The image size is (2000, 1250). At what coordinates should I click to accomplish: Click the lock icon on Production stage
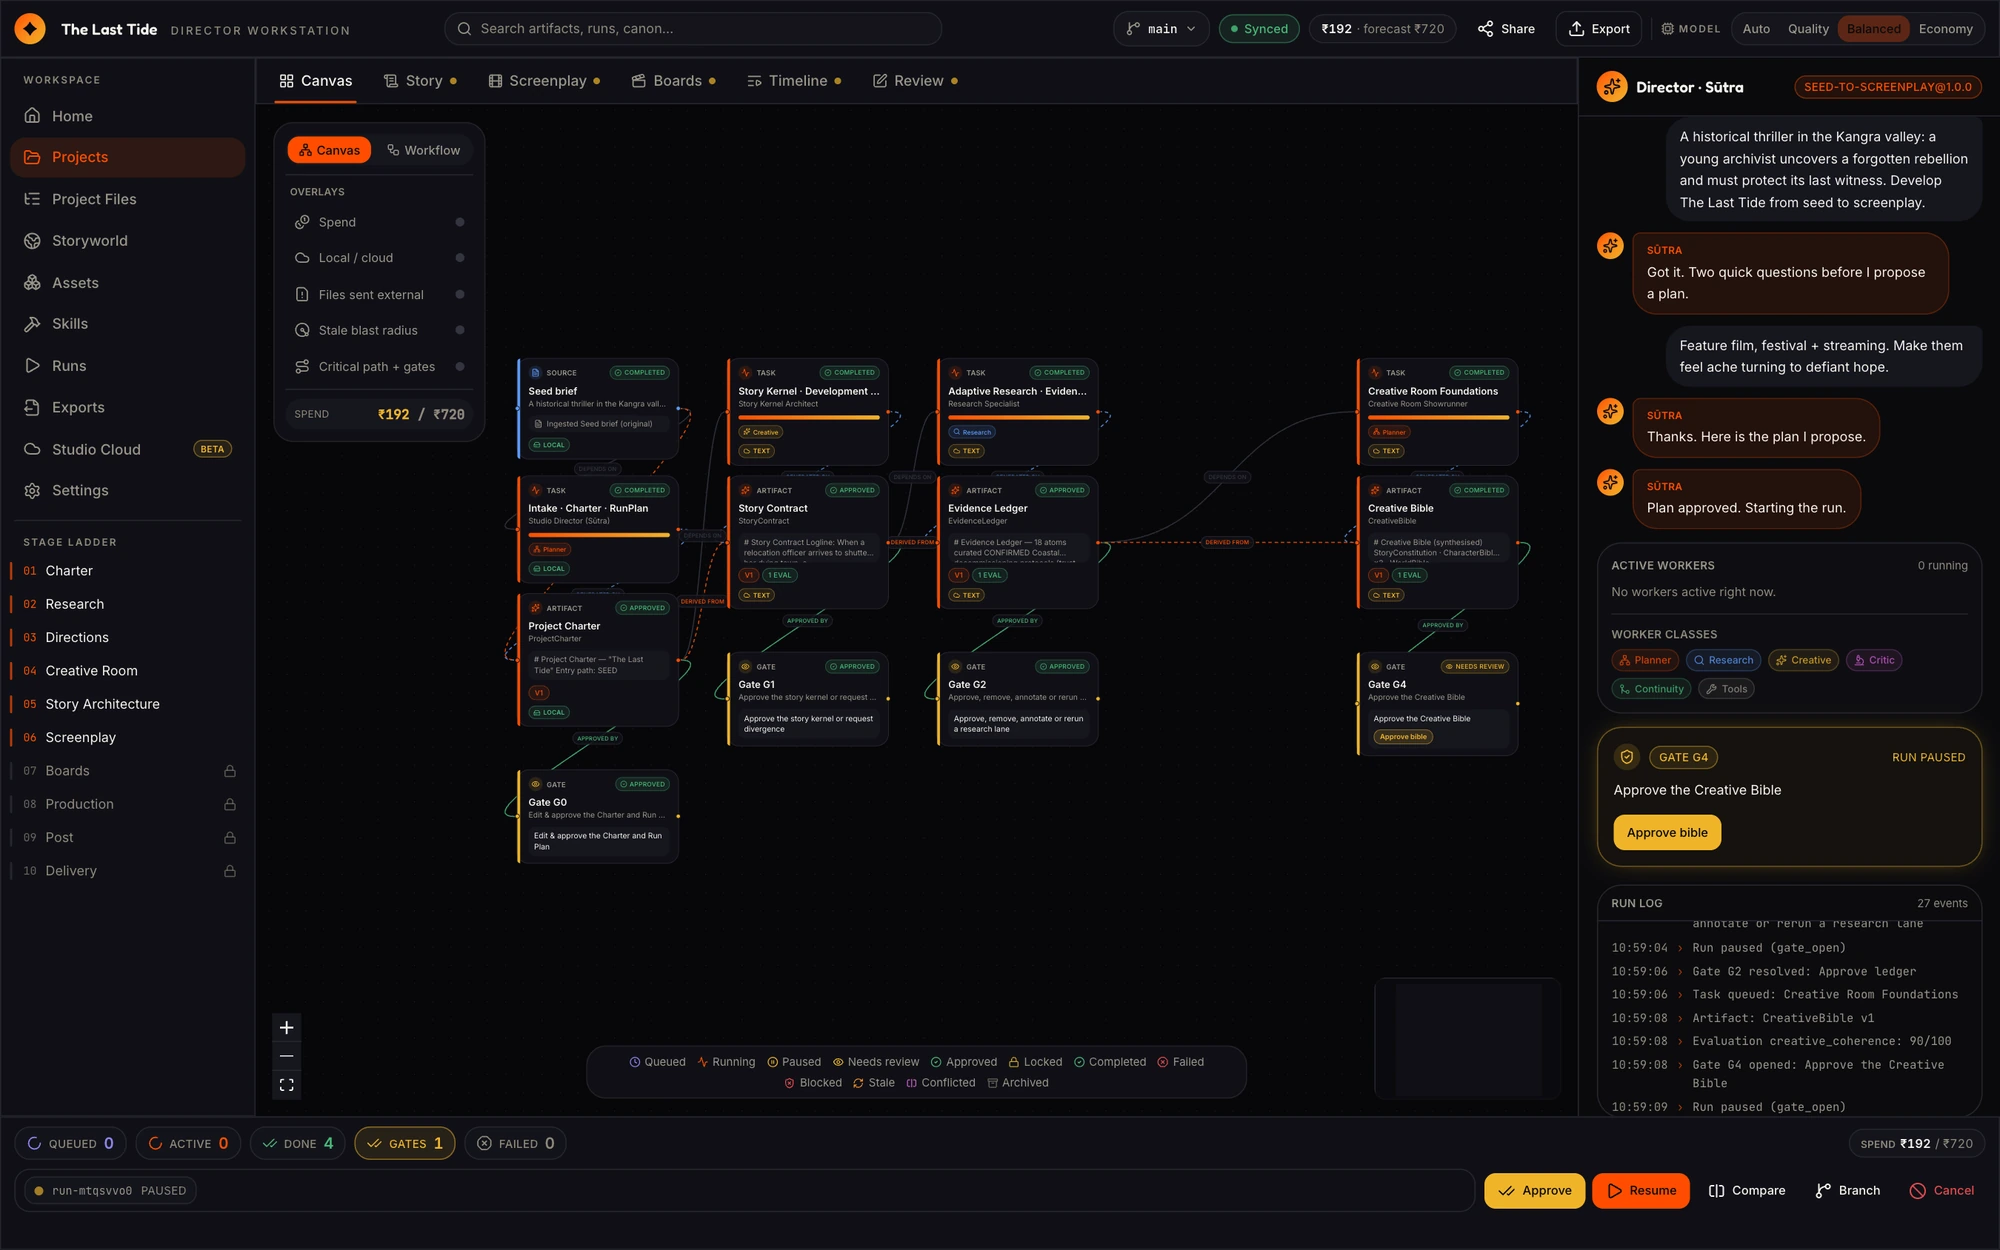[x=230, y=805]
